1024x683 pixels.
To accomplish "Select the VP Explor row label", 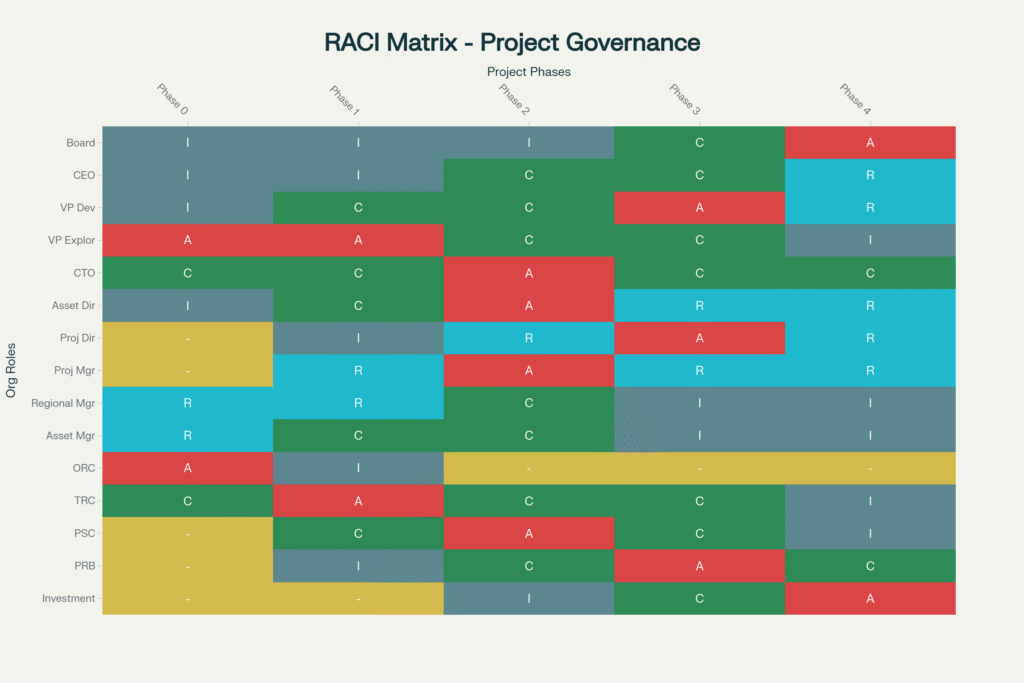I will [71, 240].
